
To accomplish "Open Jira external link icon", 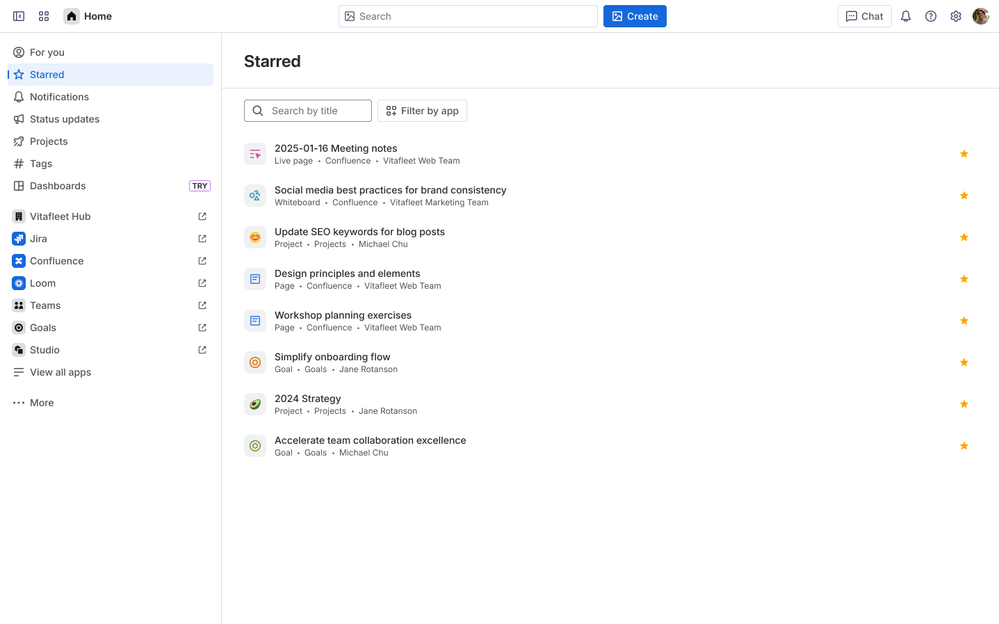I will (x=202, y=239).
